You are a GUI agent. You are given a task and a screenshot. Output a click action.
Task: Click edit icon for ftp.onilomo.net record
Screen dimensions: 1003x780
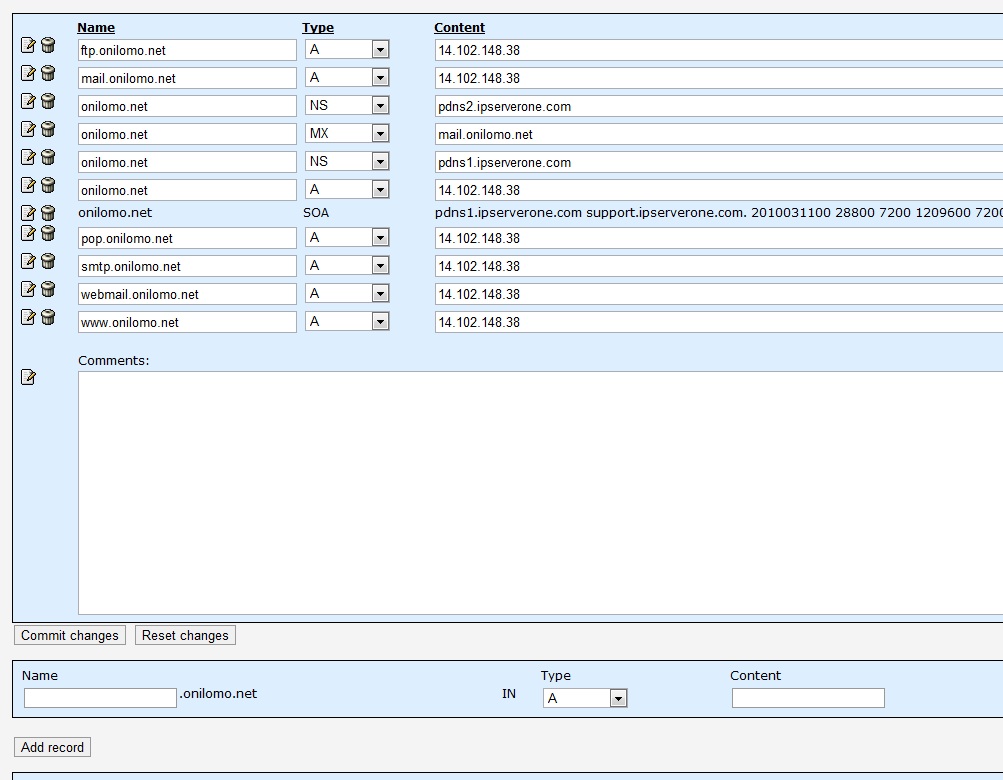click(x=28, y=45)
